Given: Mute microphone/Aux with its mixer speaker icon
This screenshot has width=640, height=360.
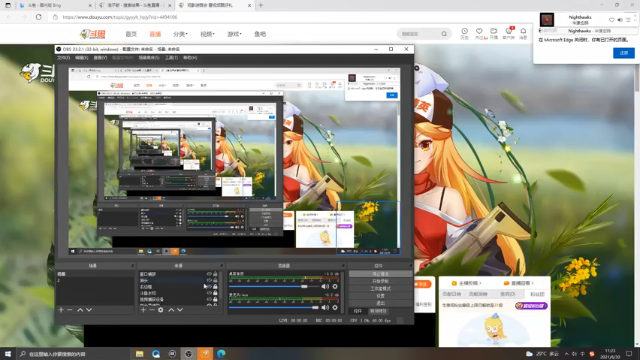Looking at the screenshot, I should coord(325,307).
